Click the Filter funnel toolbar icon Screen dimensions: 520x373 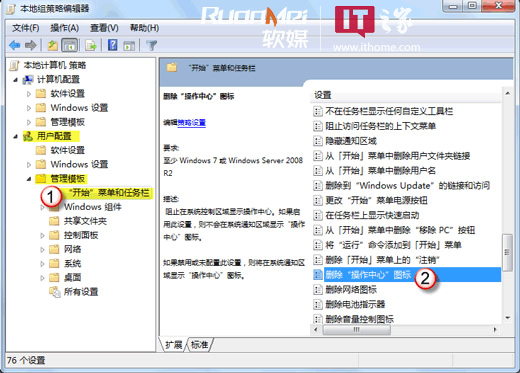click(152, 45)
